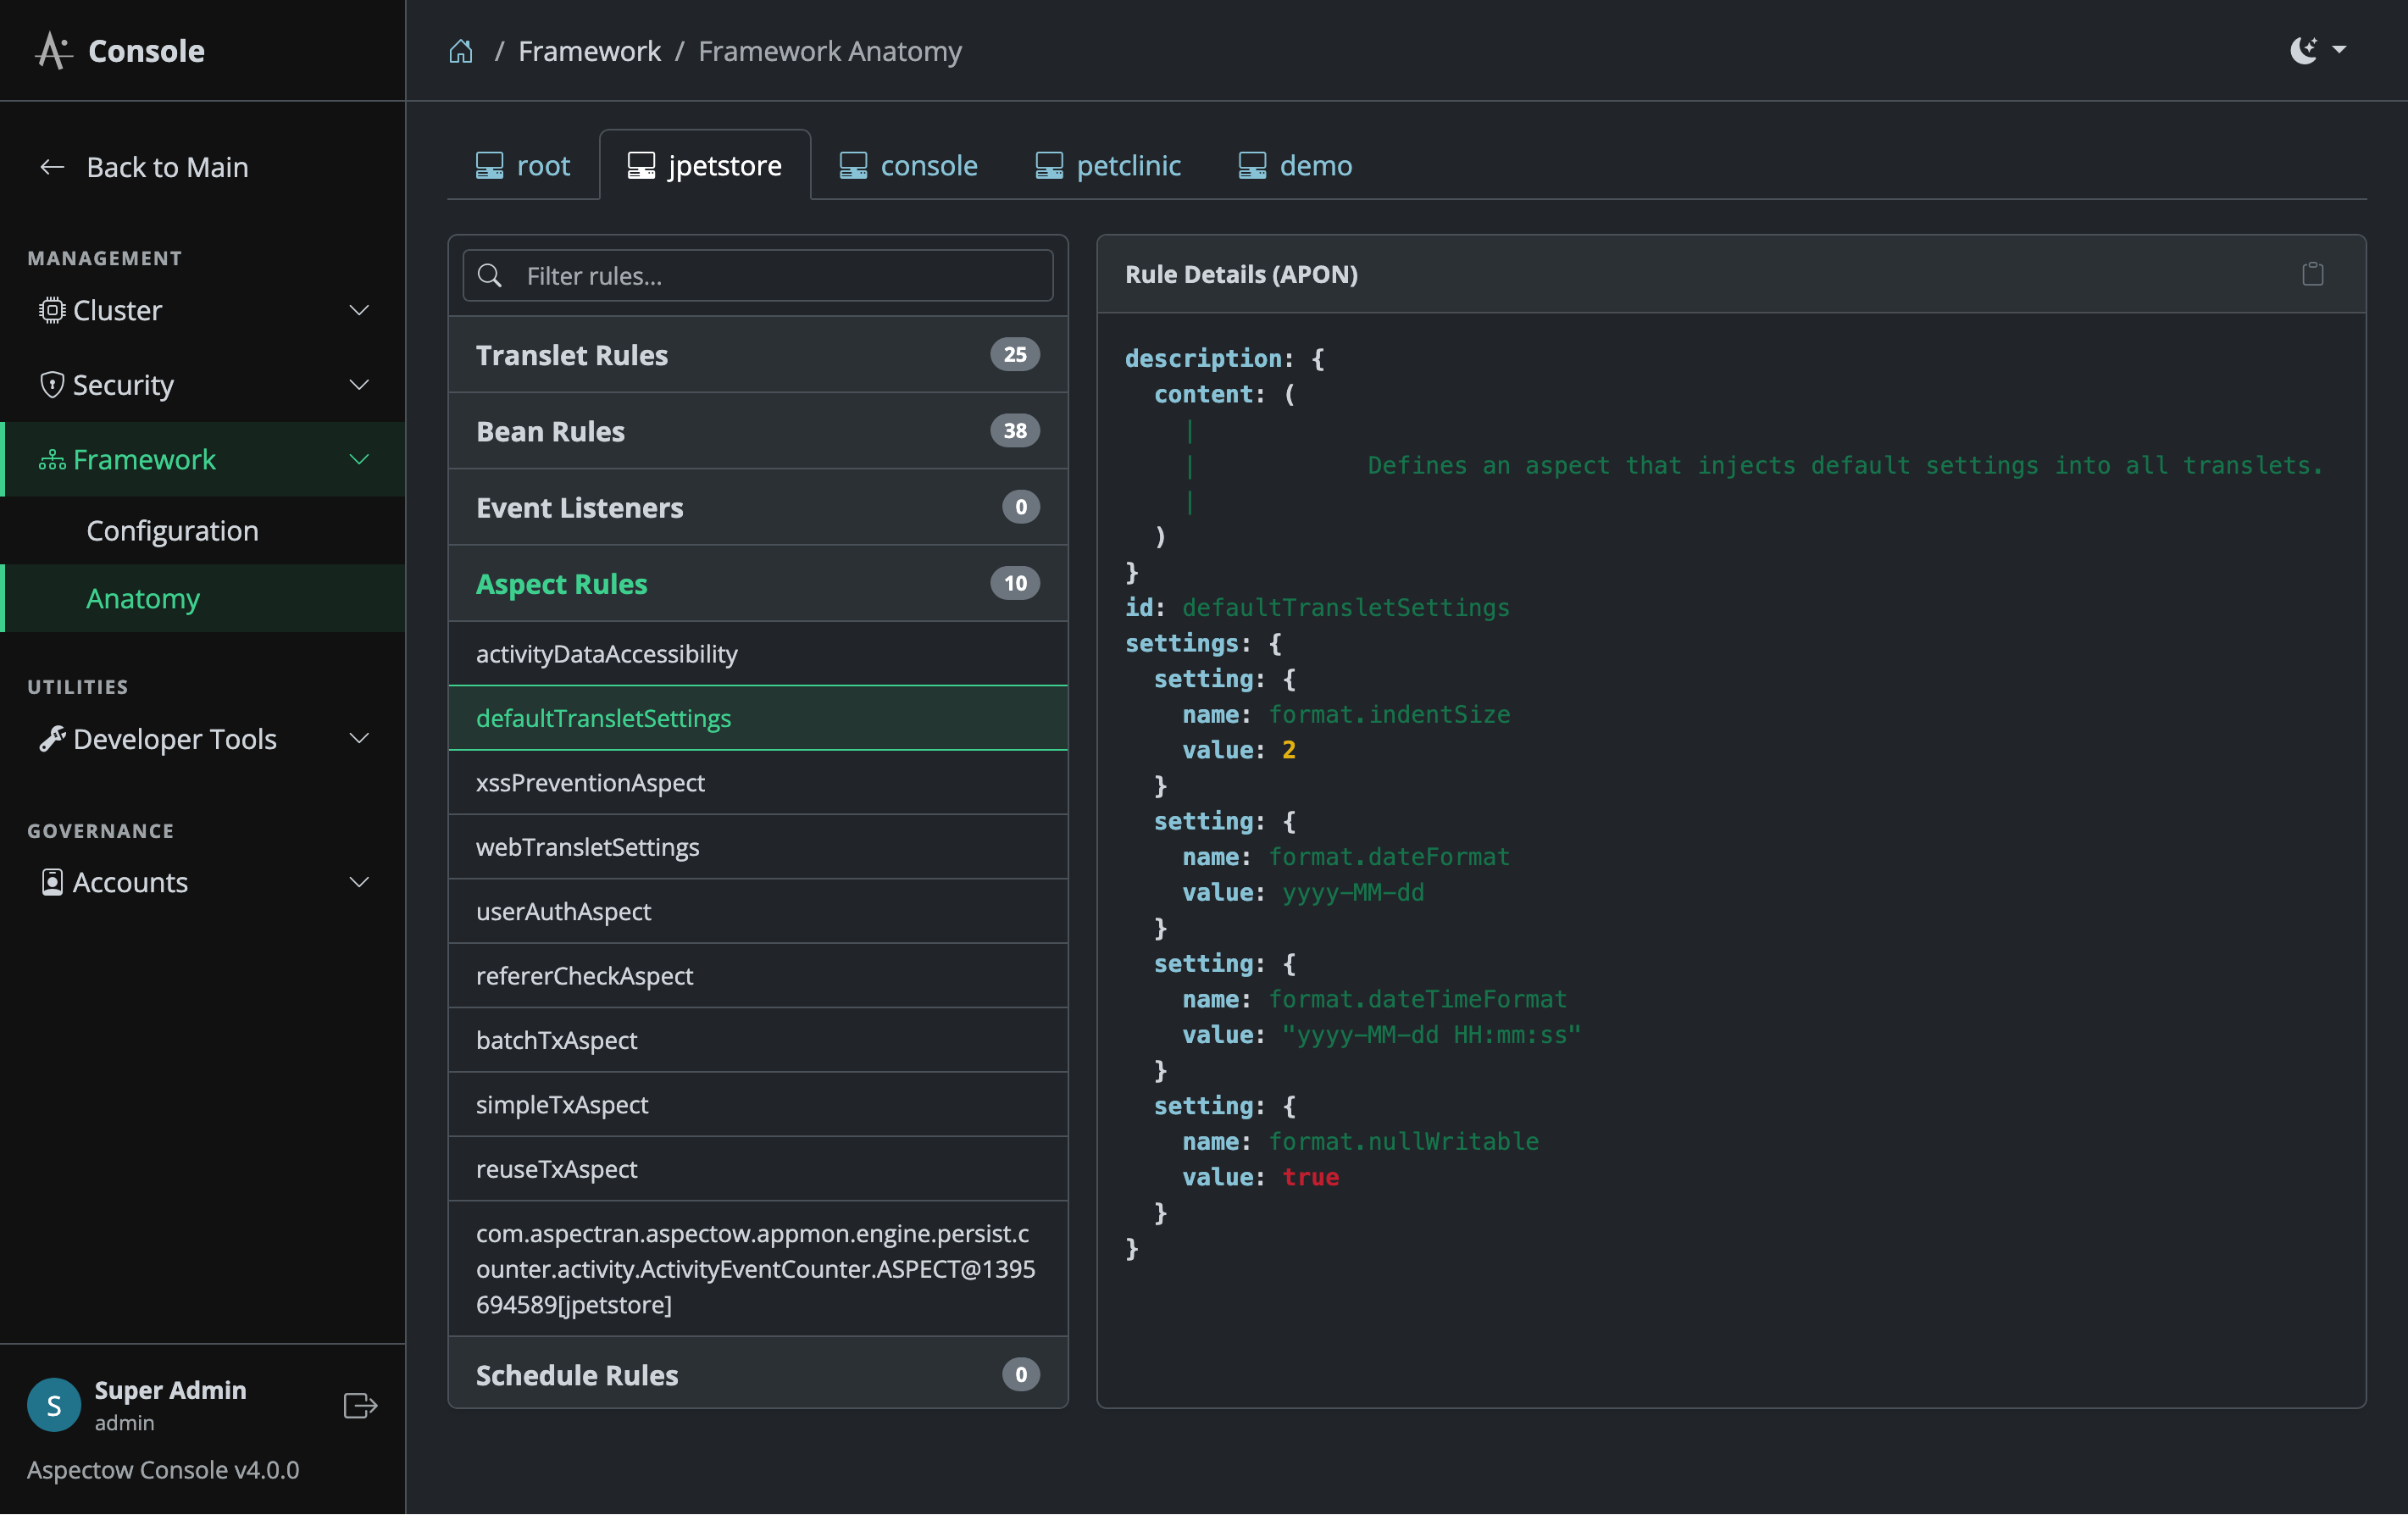Click the Aspect Rules count badge 10

(1015, 584)
